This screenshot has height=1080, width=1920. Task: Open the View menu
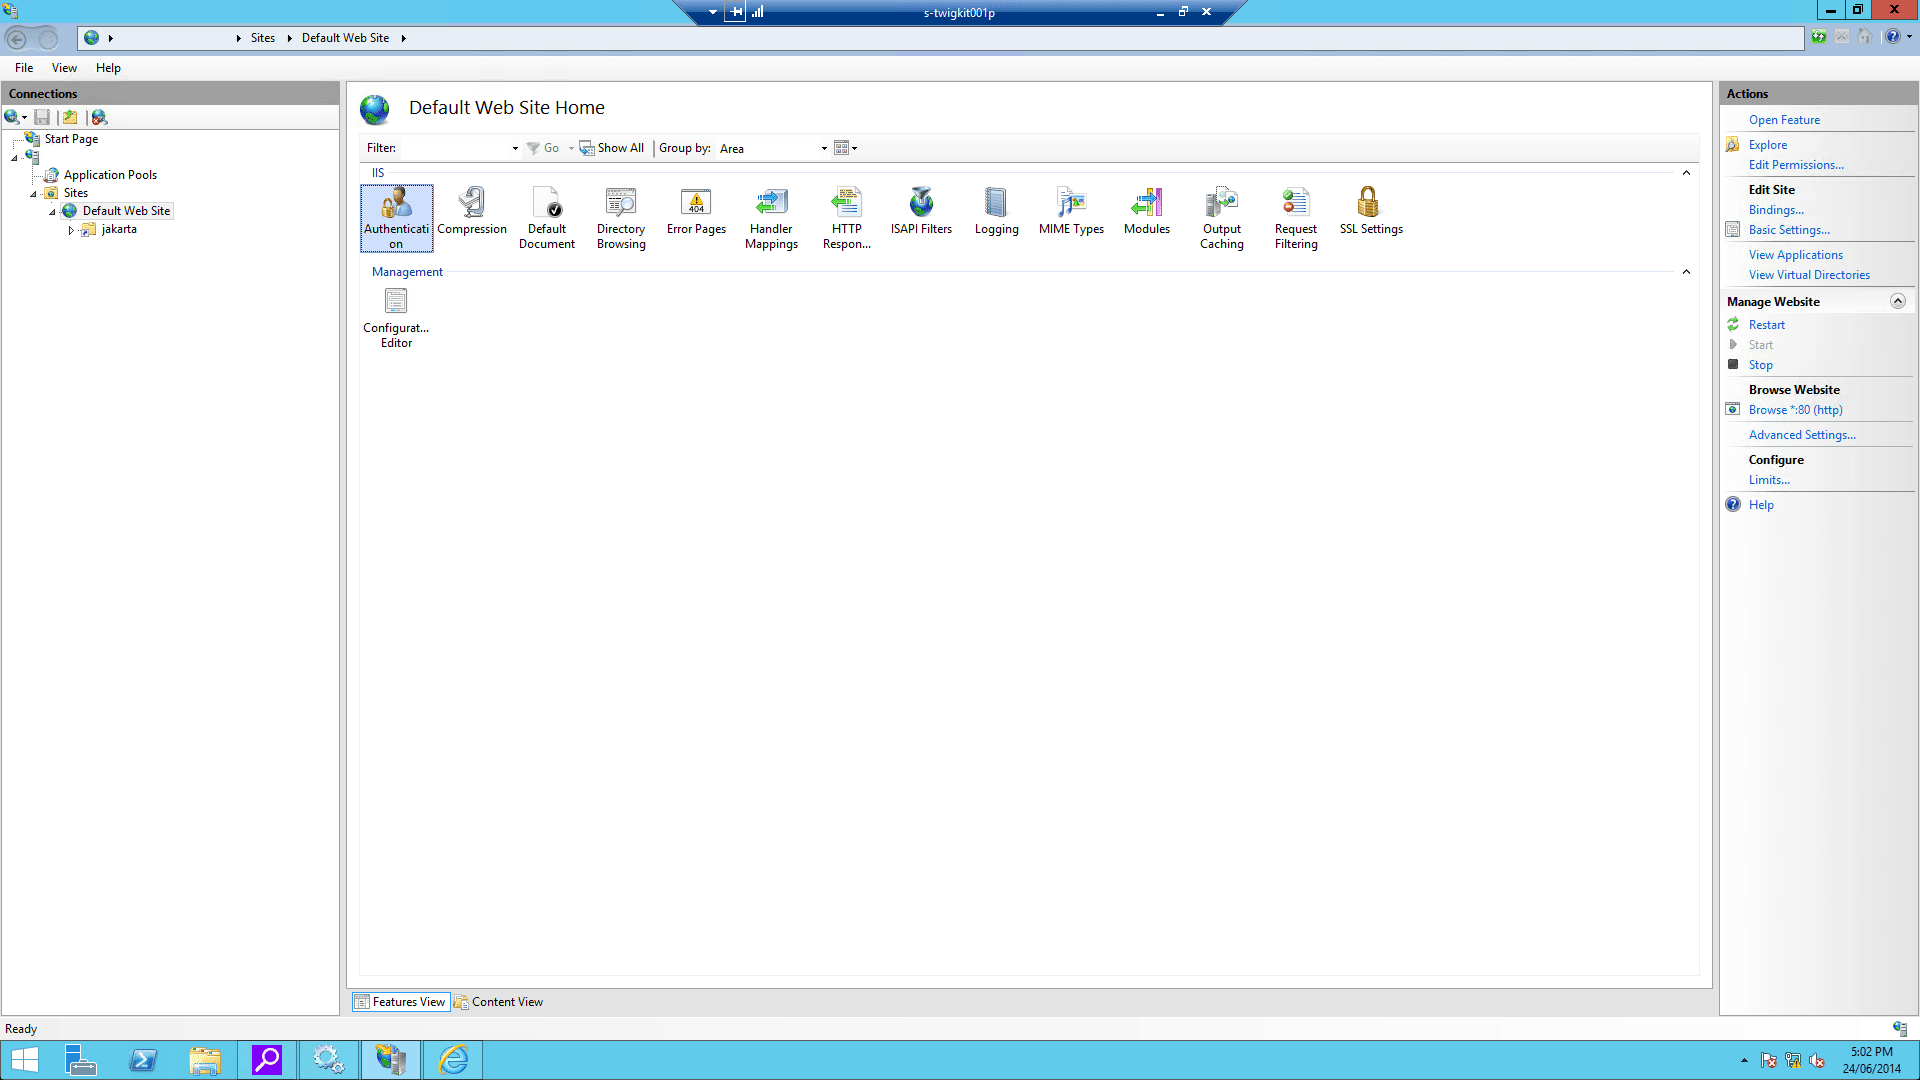click(x=64, y=68)
